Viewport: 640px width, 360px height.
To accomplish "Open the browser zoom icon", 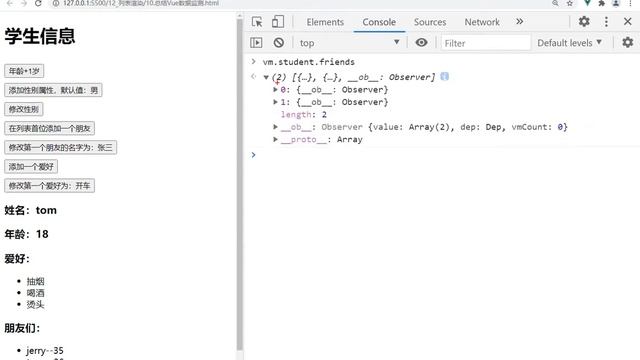I will pyautogui.click(x=555, y=3).
